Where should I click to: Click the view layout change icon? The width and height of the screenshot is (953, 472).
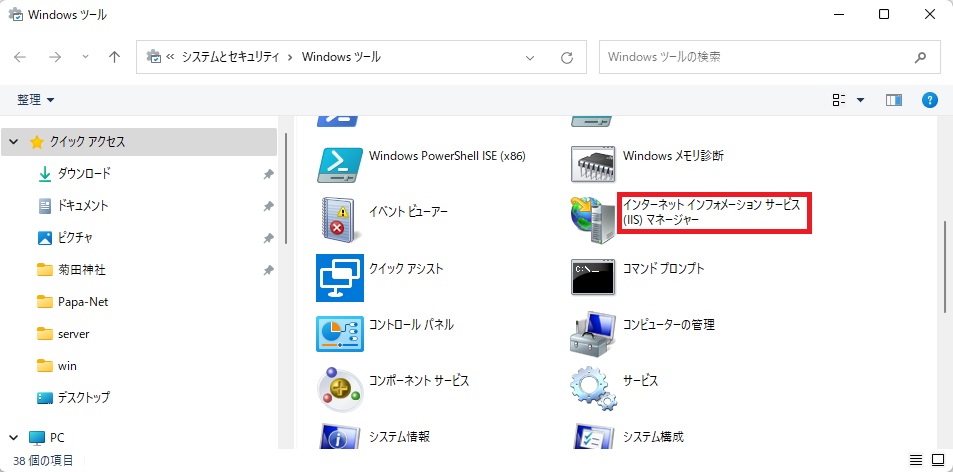(x=839, y=100)
